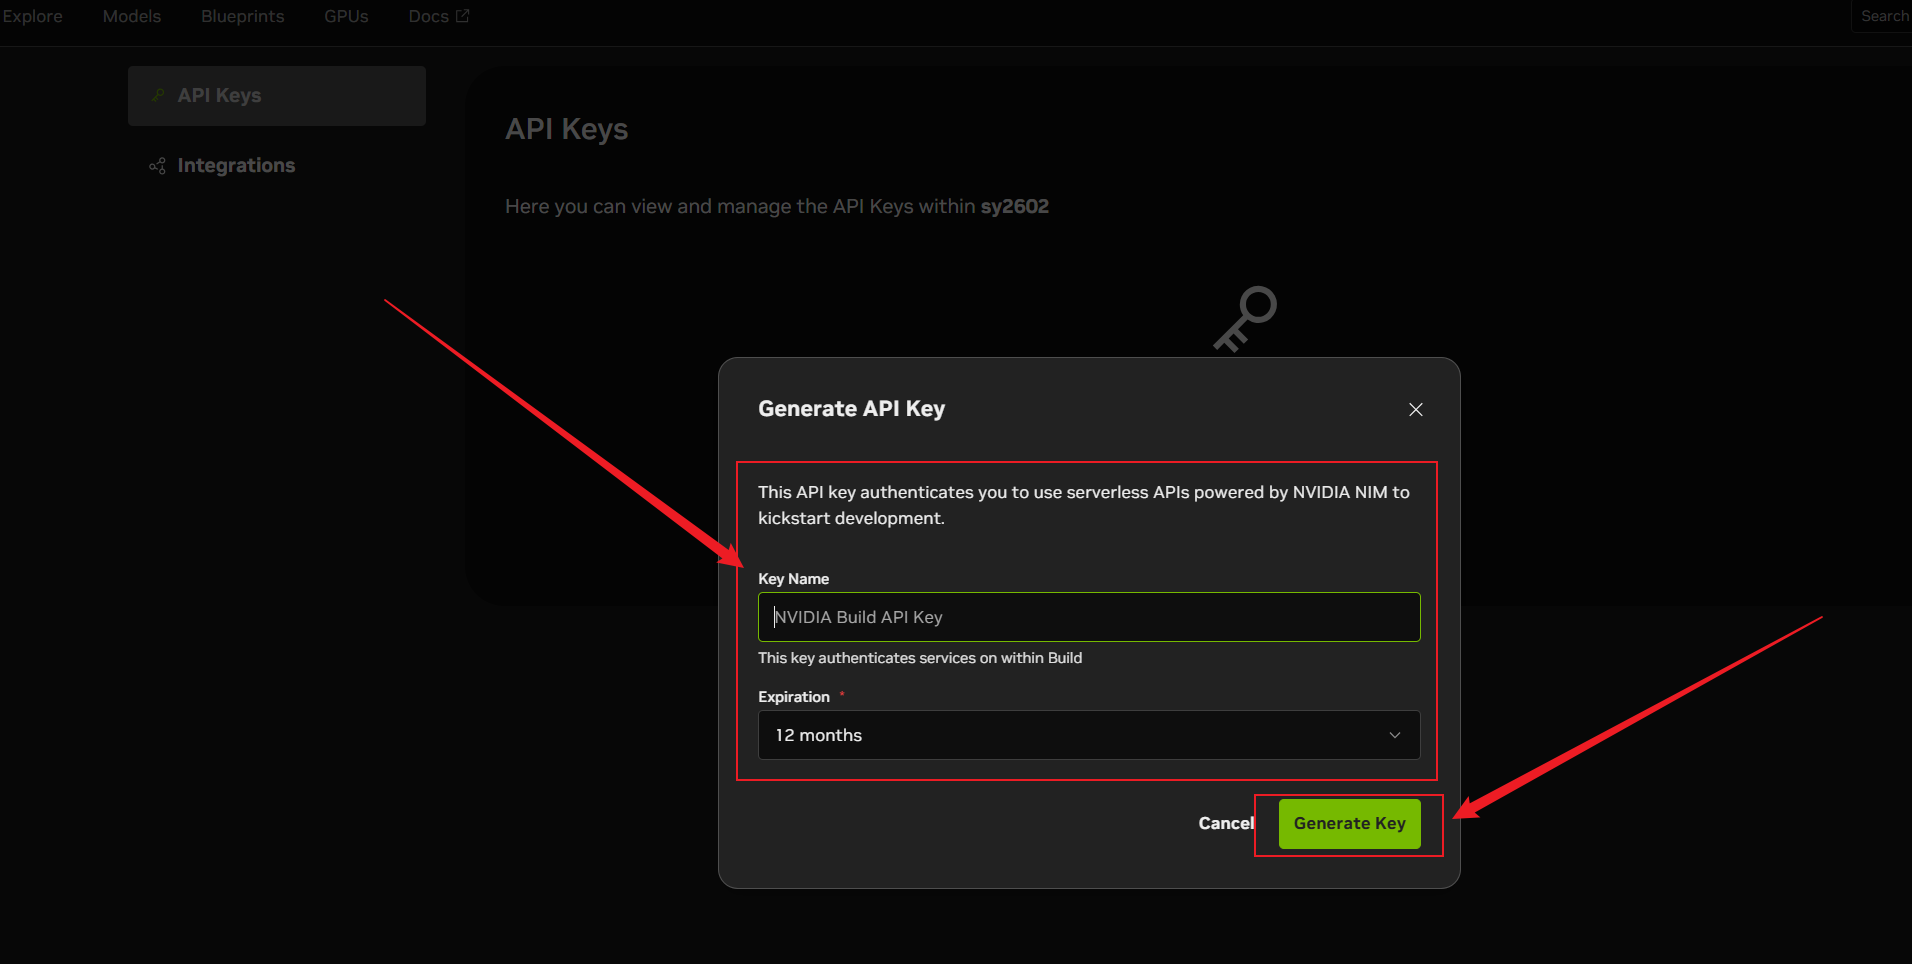Viewport: 1912px width, 964px height.
Task: Click the chevron arrow in the Expiration field
Action: click(1394, 735)
